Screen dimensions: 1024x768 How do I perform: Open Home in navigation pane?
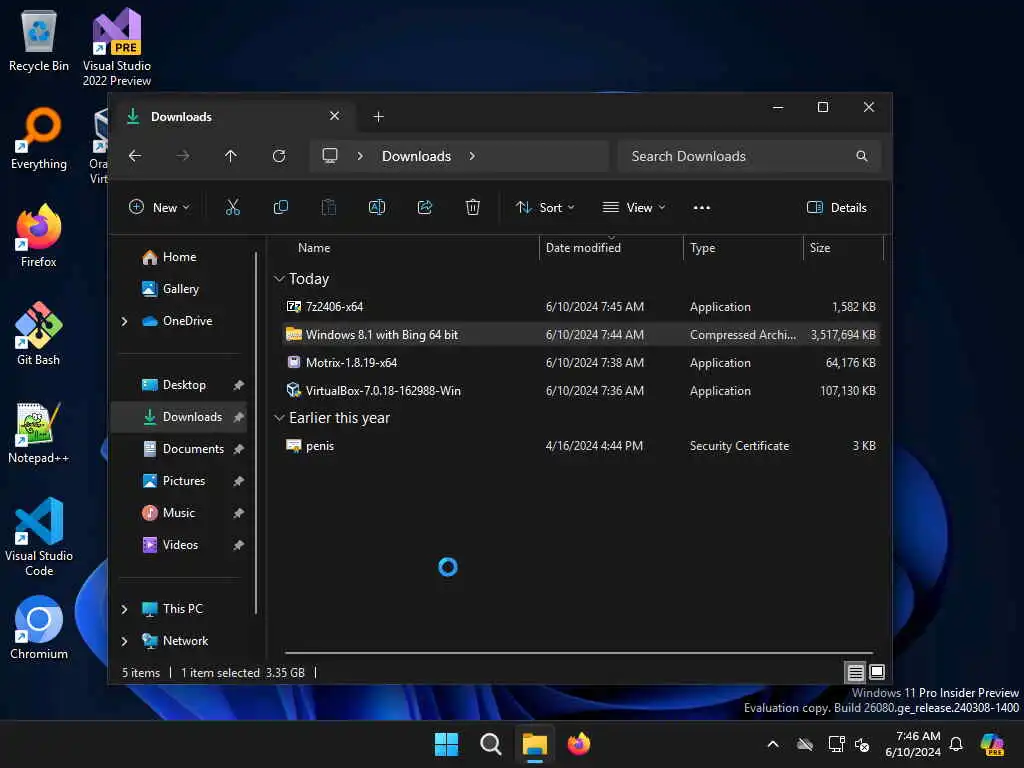169,257
